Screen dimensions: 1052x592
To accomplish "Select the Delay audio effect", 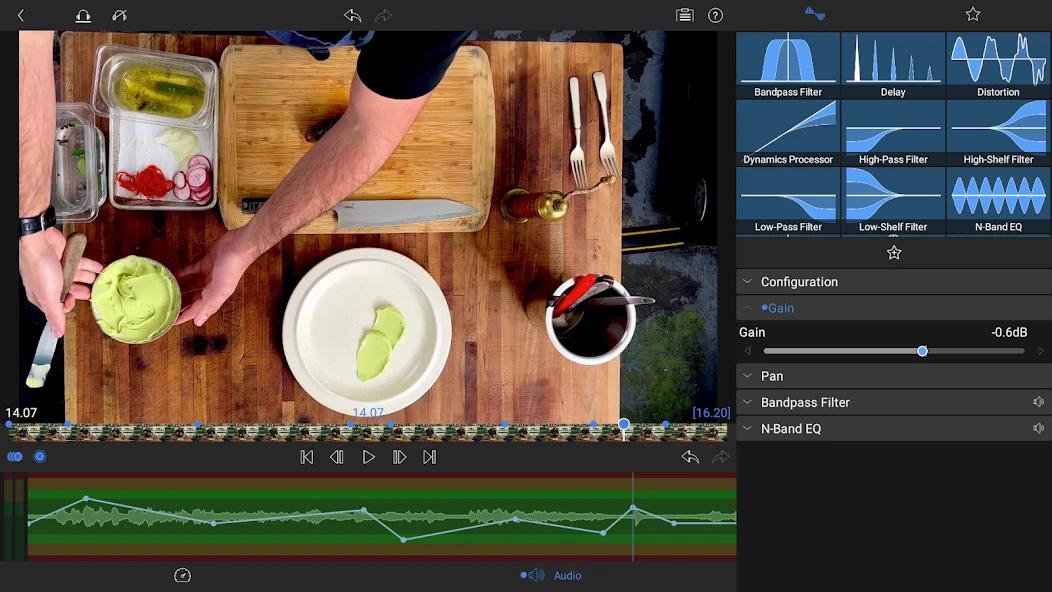I will click(893, 63).
